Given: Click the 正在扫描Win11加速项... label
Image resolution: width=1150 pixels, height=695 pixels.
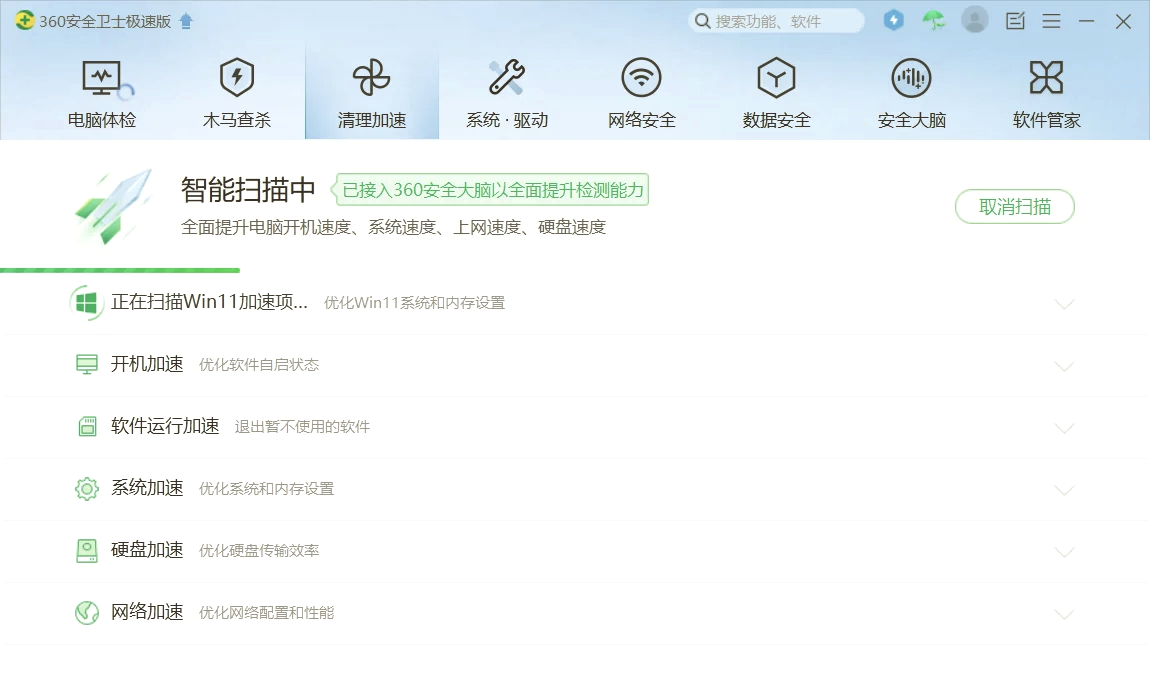Looking at the screenshot, I should tap(209, 302).
